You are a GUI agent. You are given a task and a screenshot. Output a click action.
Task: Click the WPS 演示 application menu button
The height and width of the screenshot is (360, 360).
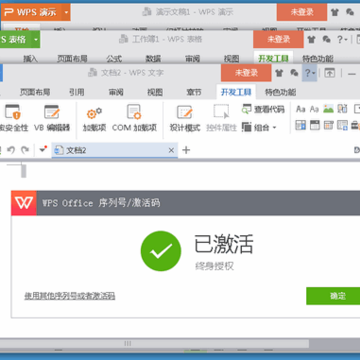click(x=32, y=13)
